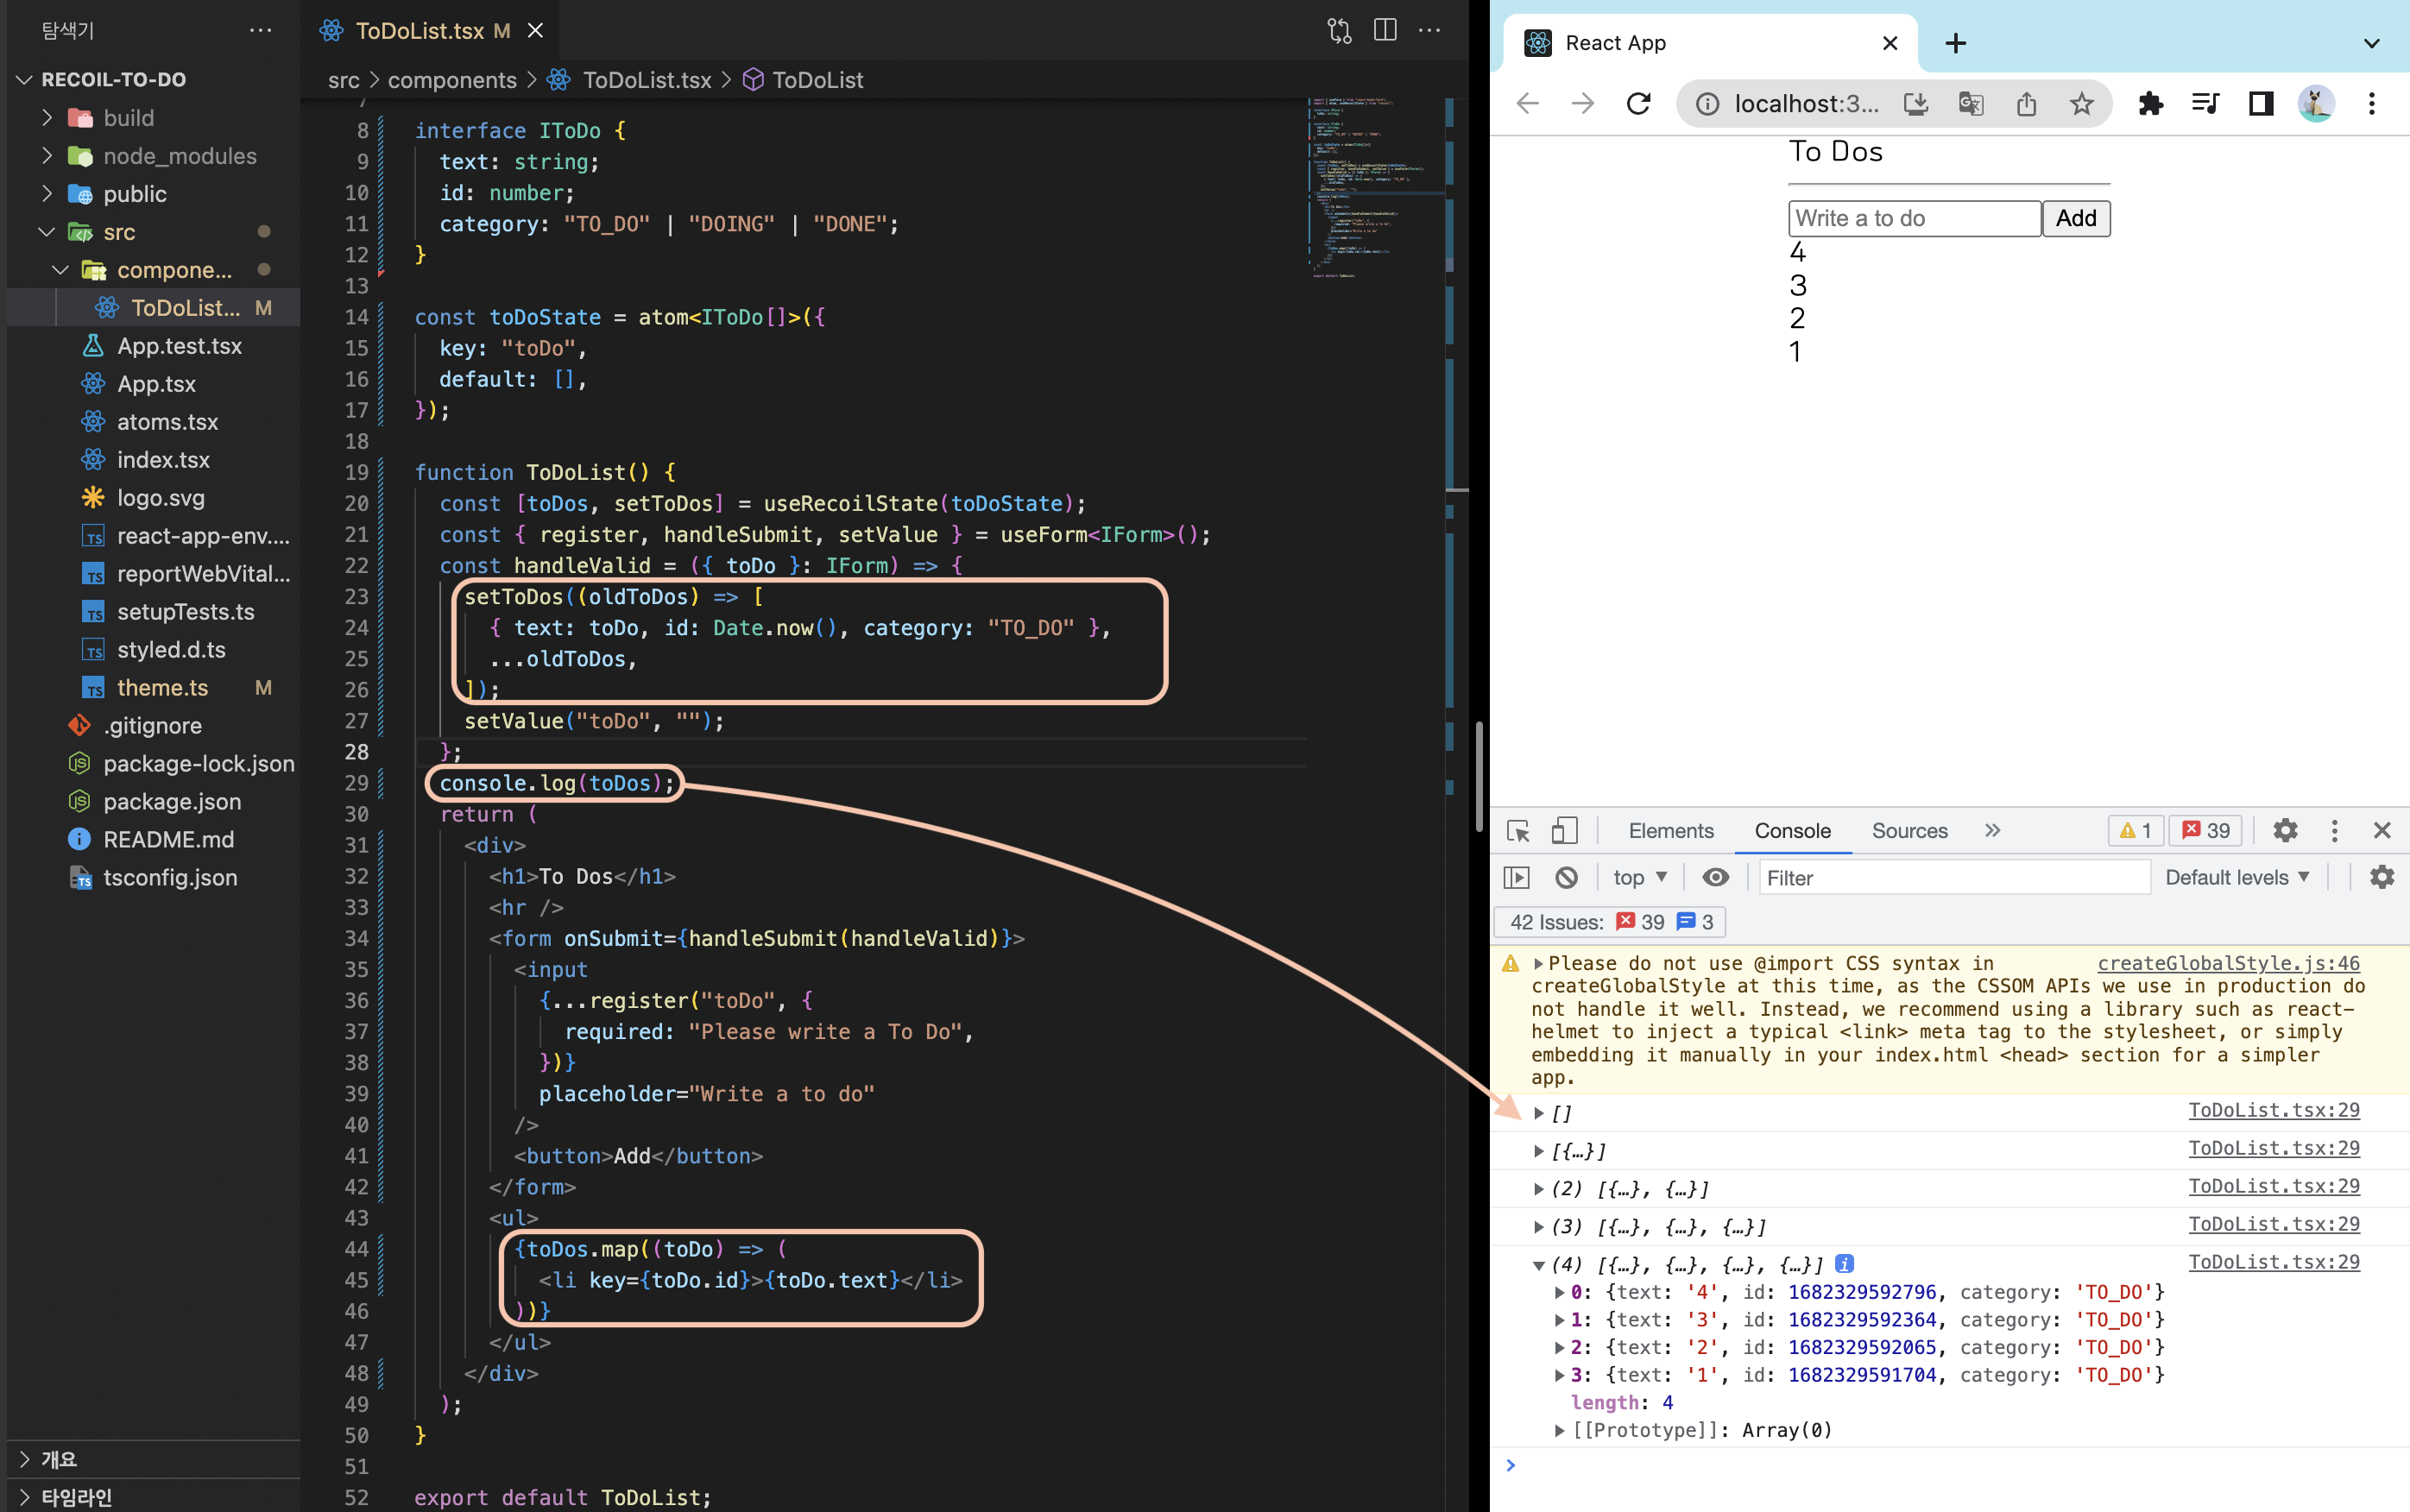
Task: Open source control changes compare icon
Action: (1339, 30)
